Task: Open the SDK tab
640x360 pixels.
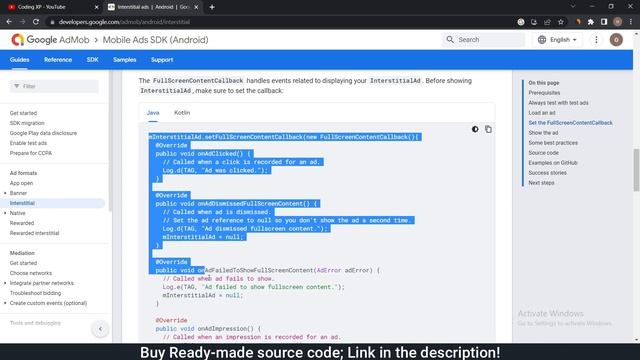Action: (92, 60)
